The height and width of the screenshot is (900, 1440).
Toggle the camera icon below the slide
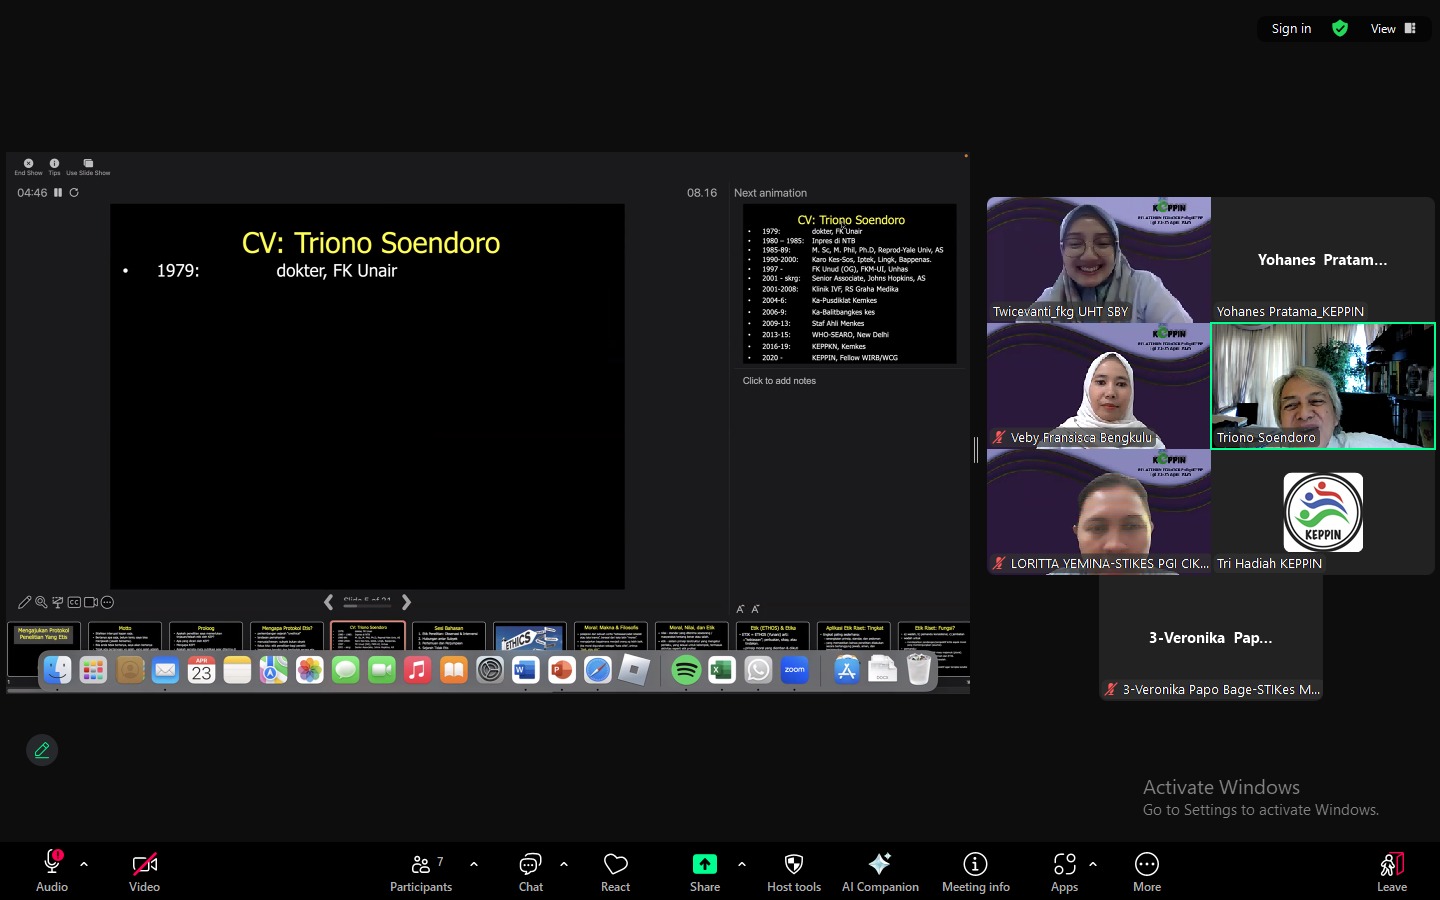[x=91, y=602]
